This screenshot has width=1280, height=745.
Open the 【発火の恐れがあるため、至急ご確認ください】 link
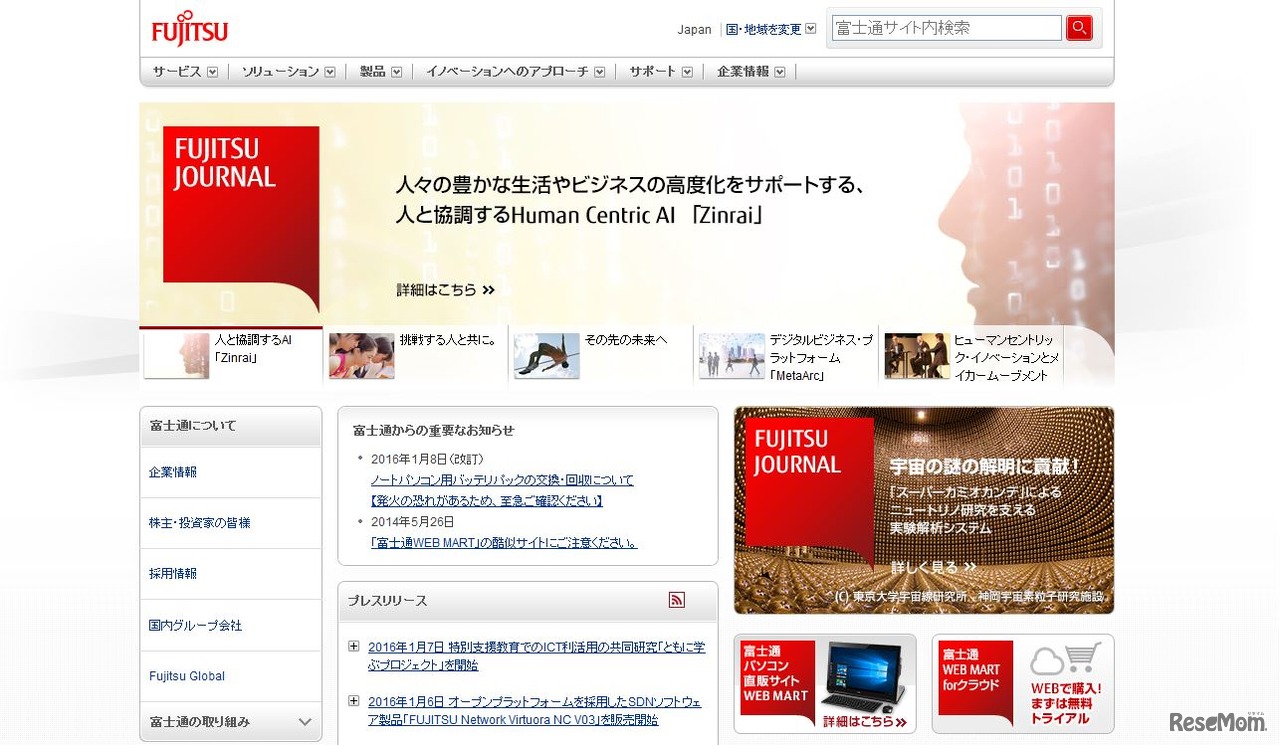point(486,500)
